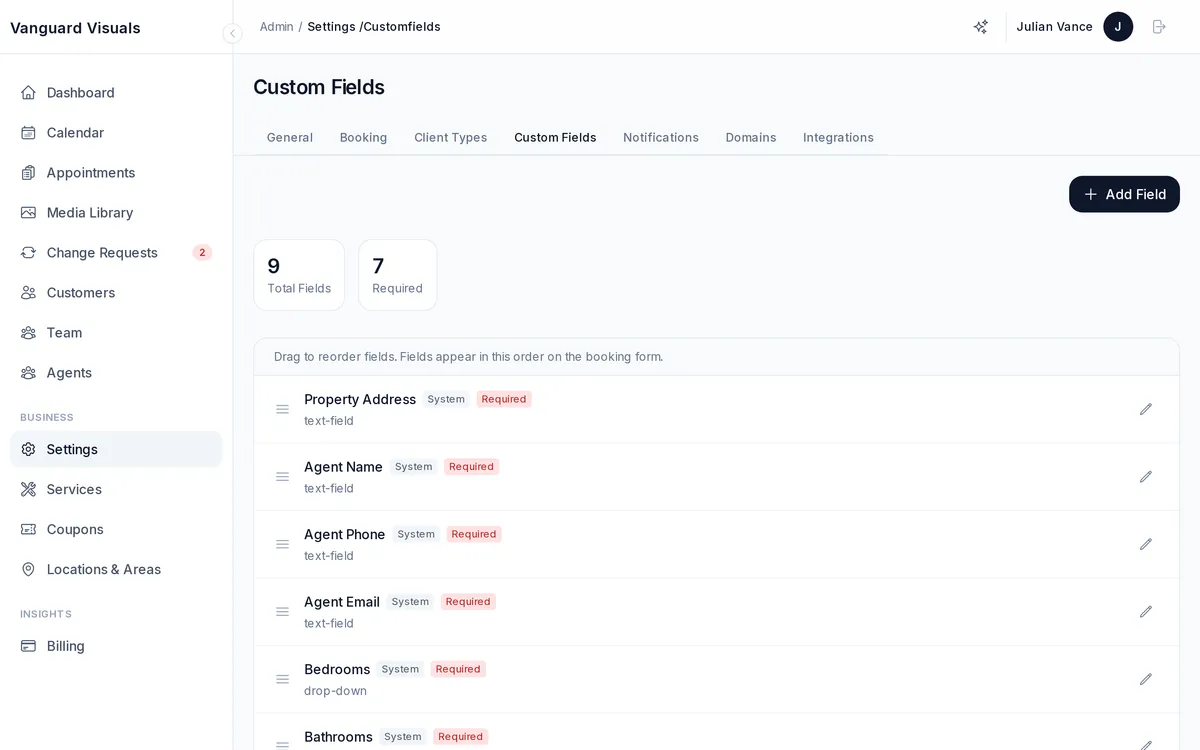Click the Agents icon in sidebar
The image size is (1200, 750).
pos(28,372)
